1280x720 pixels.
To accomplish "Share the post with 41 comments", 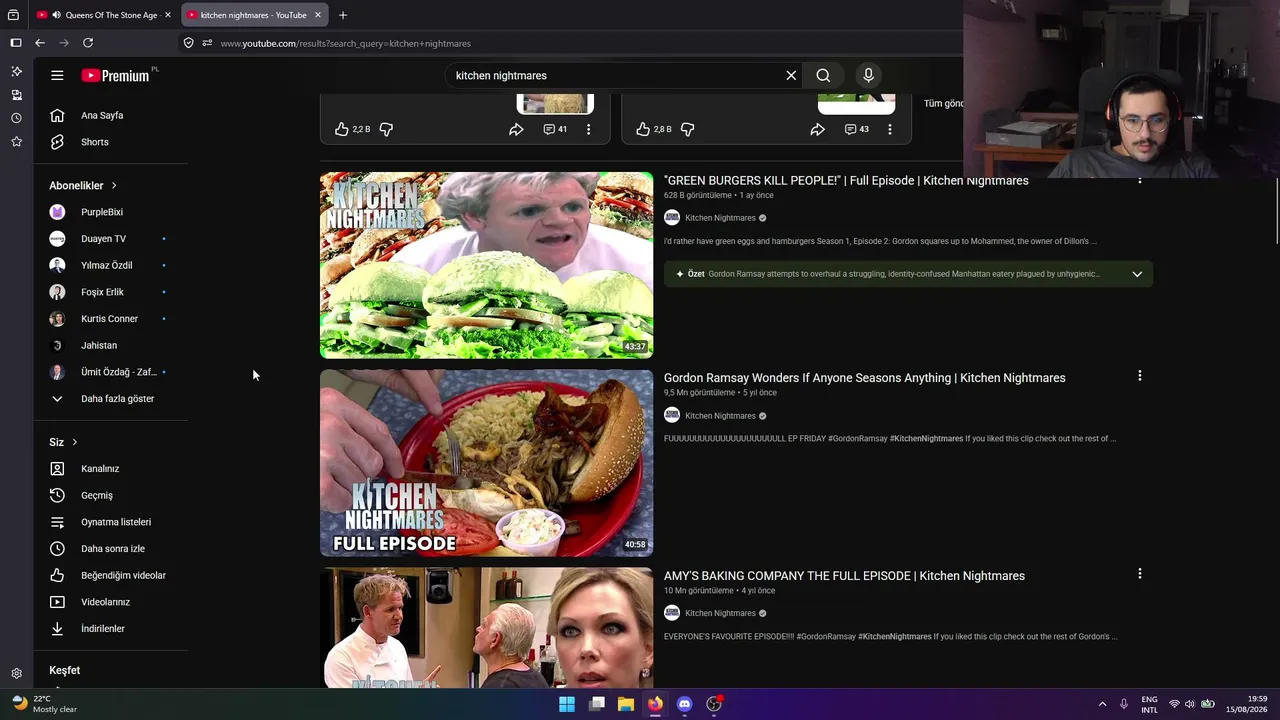I will point(516,129).
